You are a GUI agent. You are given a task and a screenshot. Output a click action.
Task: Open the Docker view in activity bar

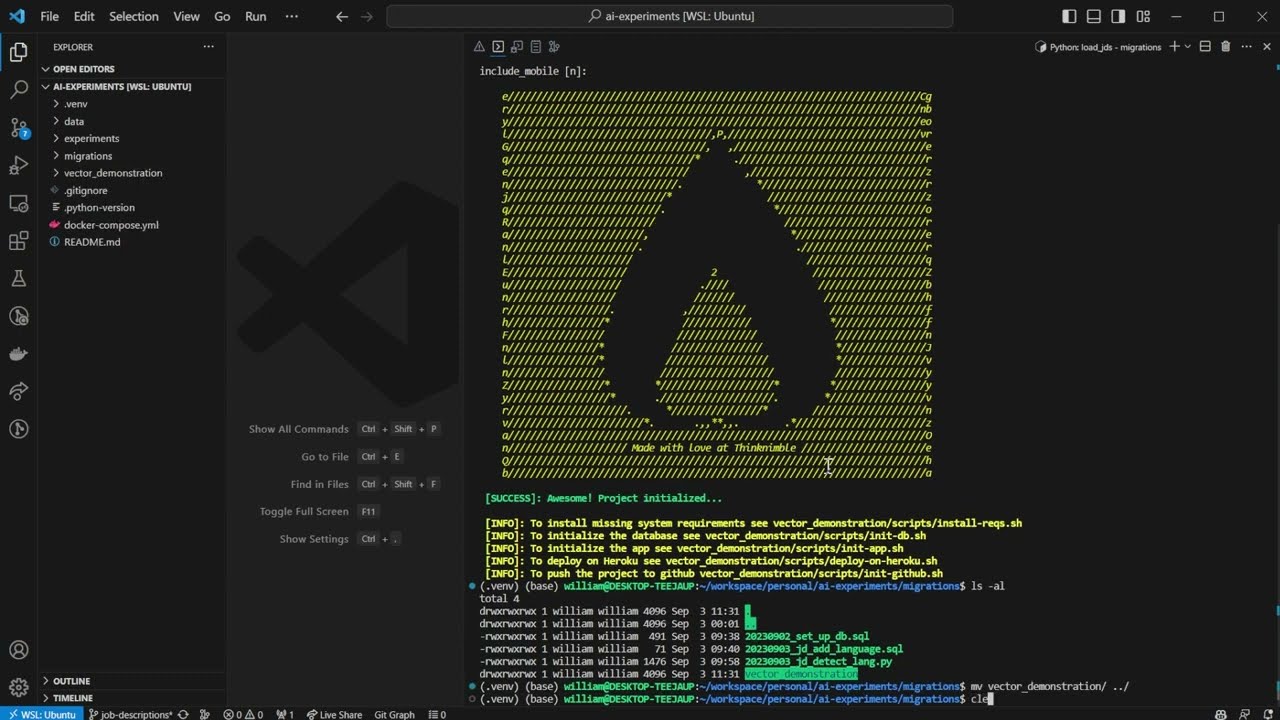[x=18, y=353]
